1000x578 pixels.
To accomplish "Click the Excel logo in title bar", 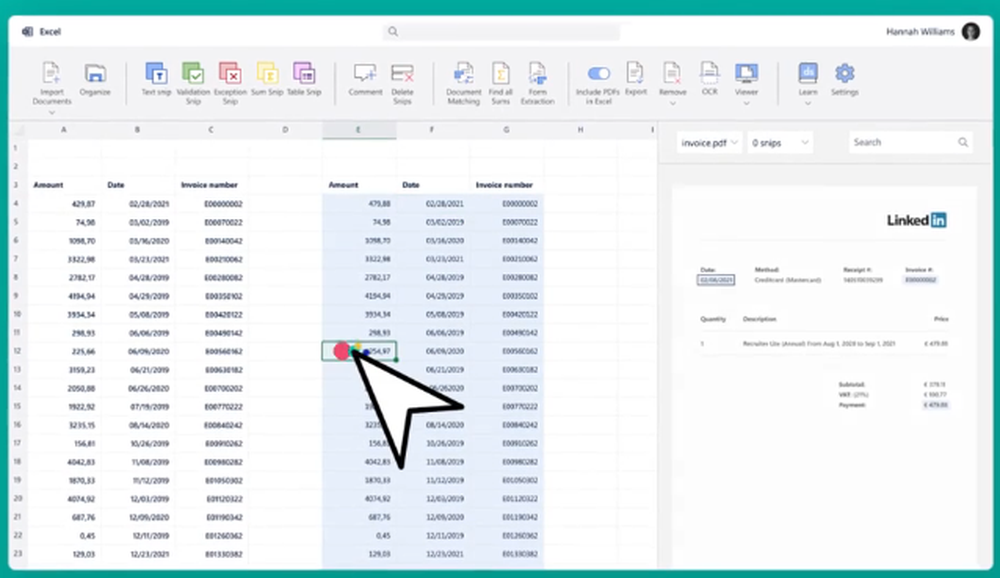I will [x=27, y=31].
